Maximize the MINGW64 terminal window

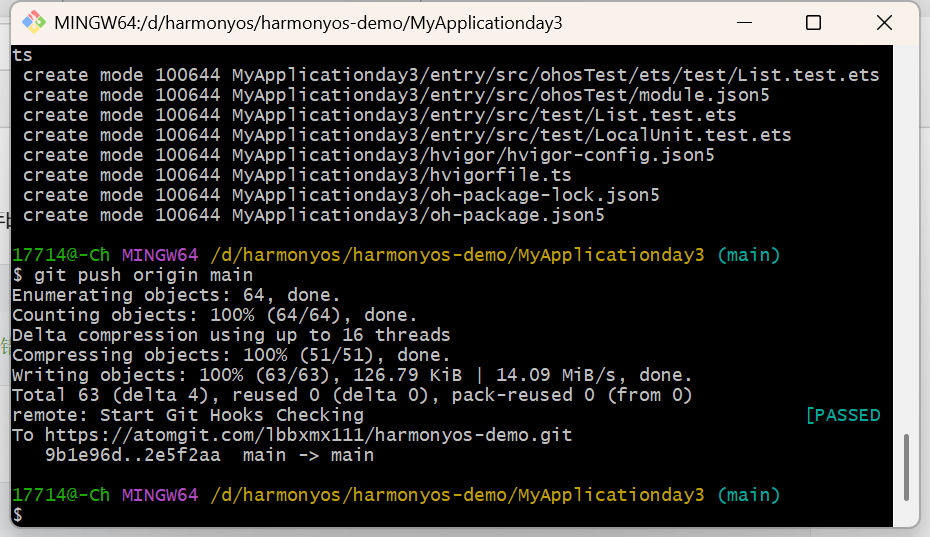[x=814, y=23]
